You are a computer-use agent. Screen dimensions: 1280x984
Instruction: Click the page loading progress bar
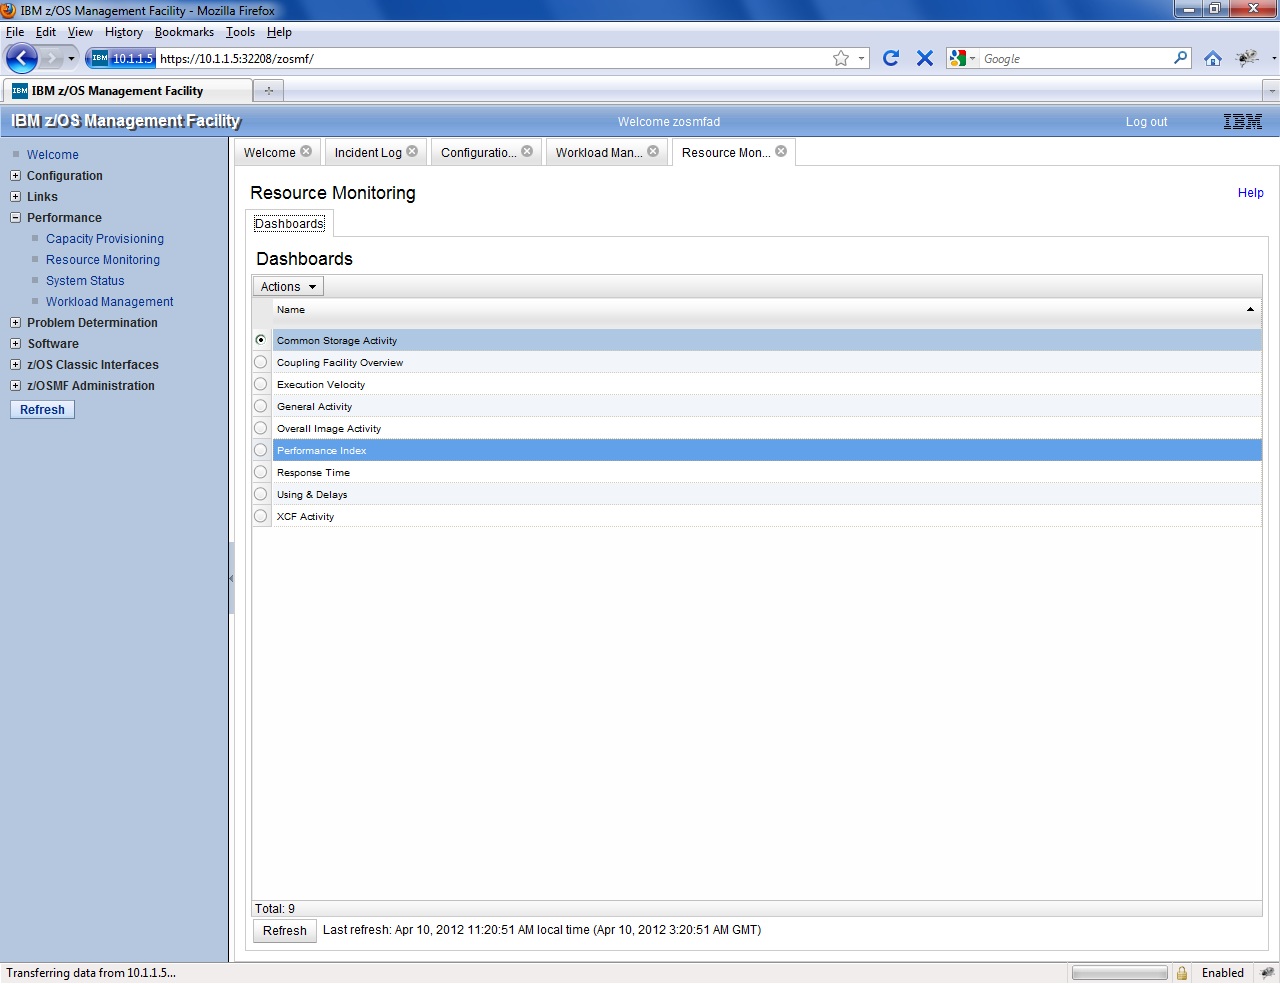click(1119, 973)
